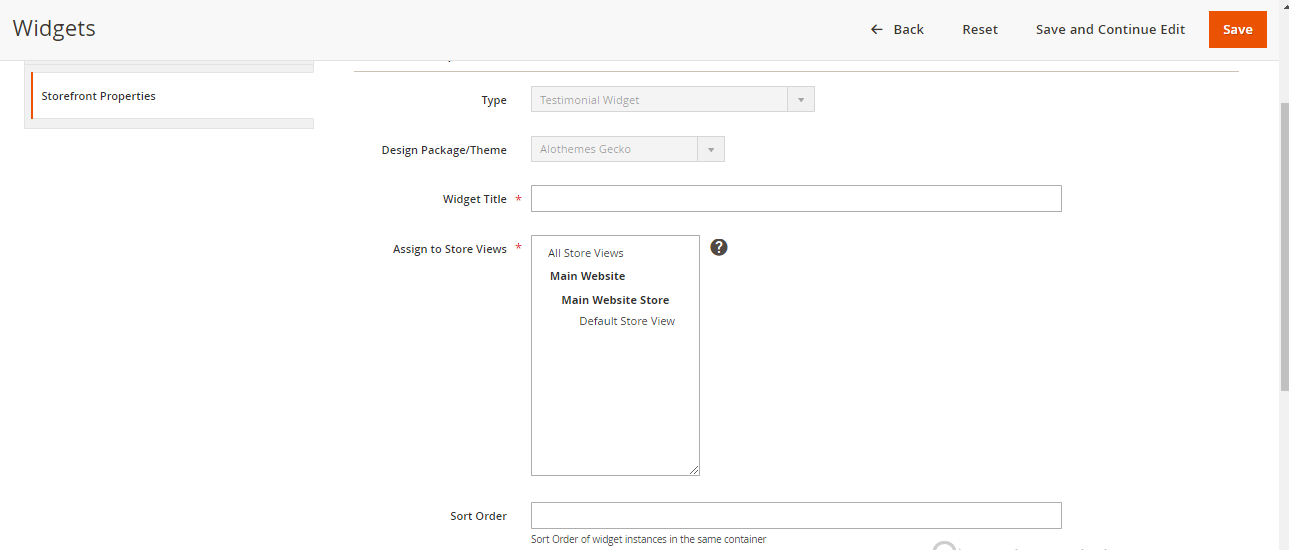
Task: Focus the Widget Title text field
Action: click(x=795, y=199)
